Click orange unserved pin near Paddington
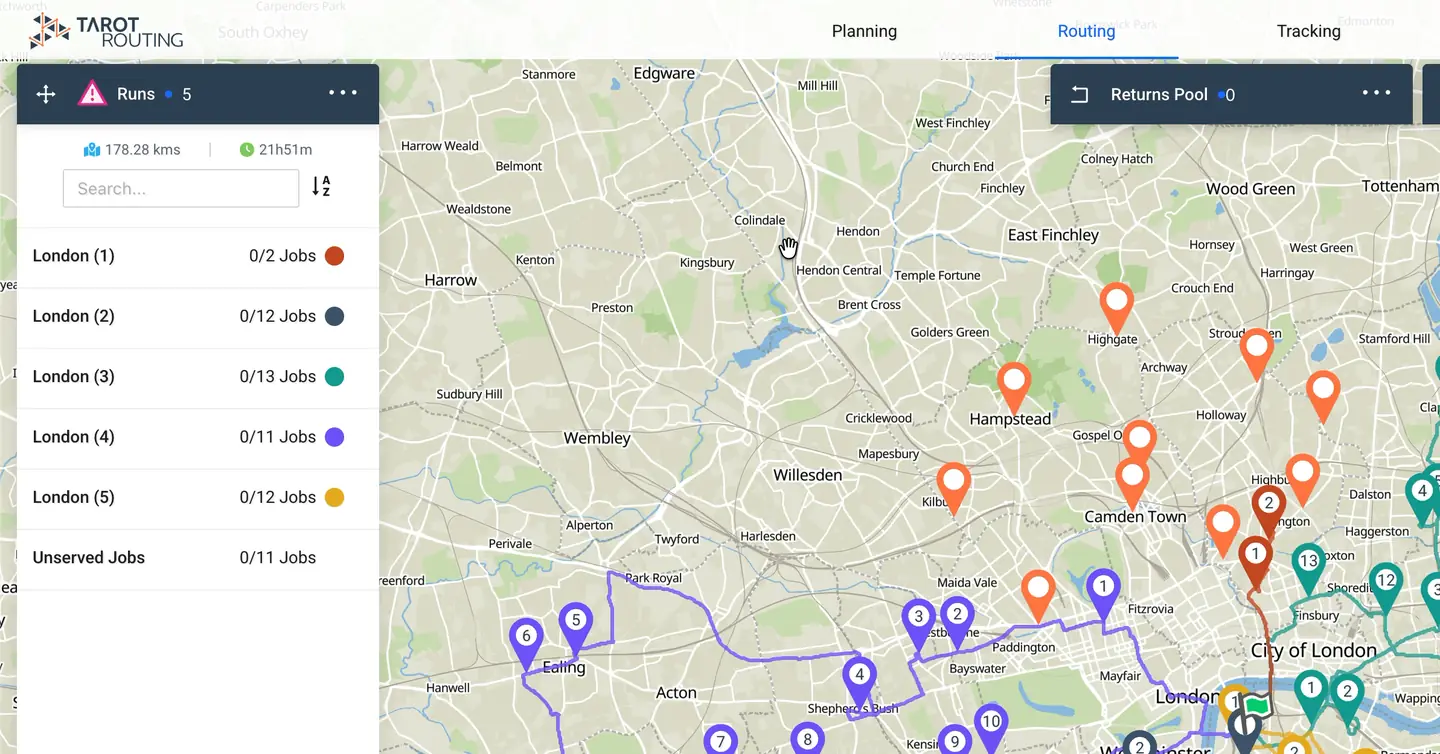1440x754 pixels. 1039,594
